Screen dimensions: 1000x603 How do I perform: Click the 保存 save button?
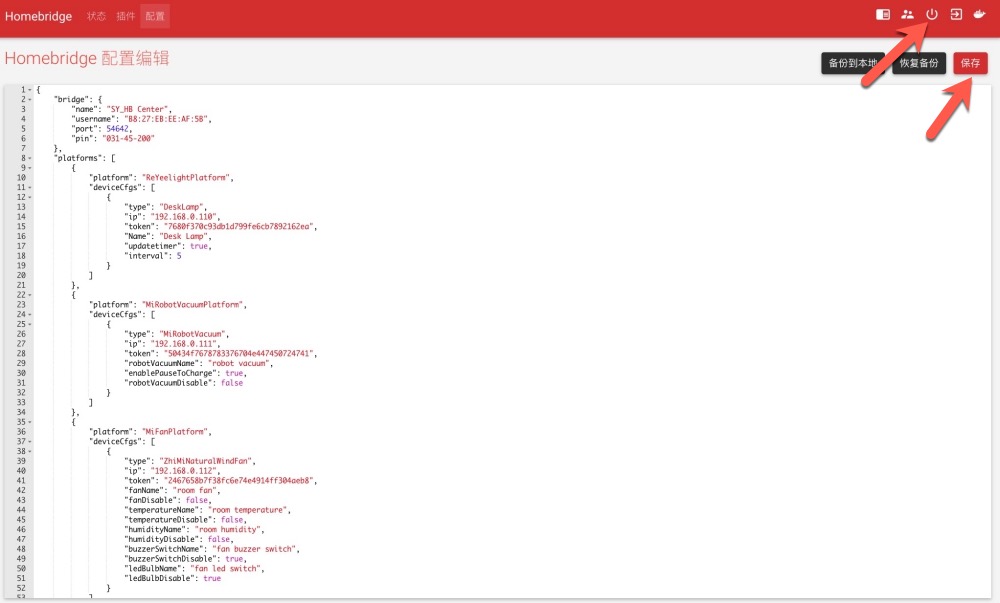tap(971, 63)
